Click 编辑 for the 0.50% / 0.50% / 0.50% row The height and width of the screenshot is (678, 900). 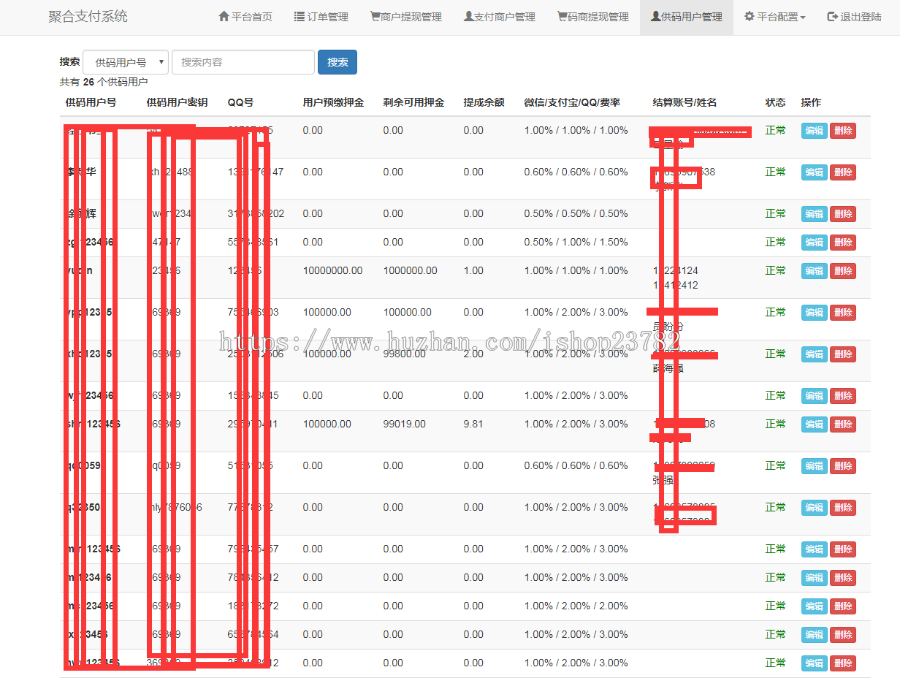click(x=814, y=214)
